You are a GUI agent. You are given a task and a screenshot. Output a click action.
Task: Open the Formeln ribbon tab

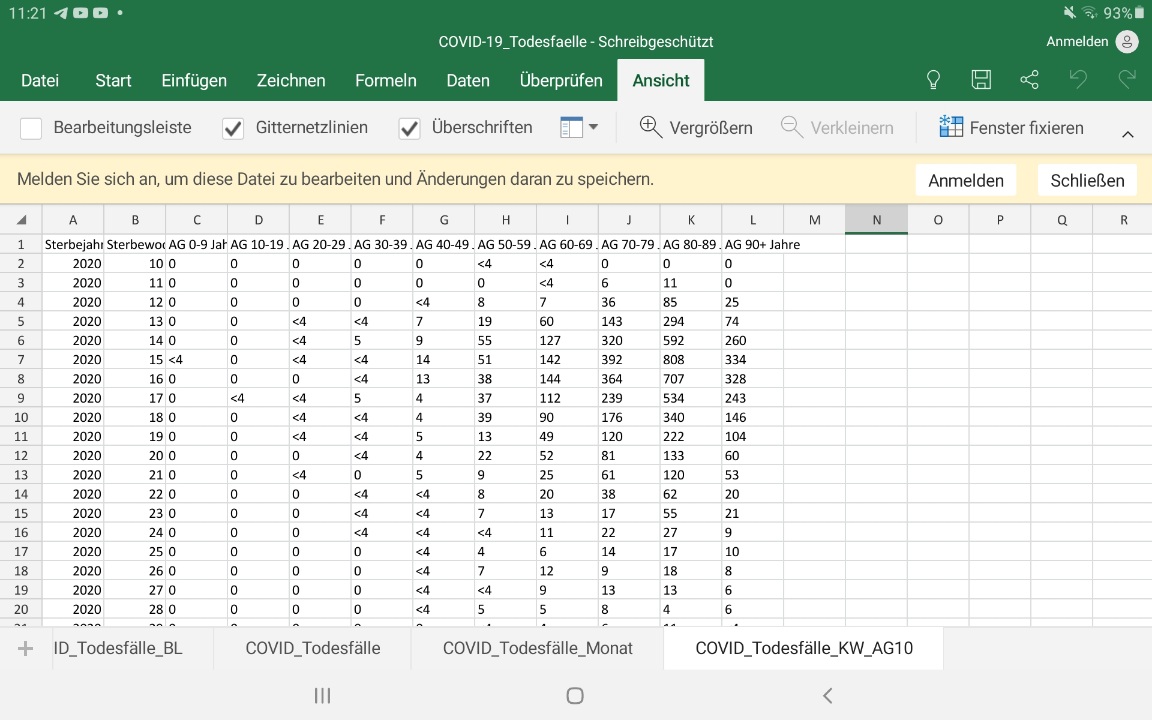[x=385, y=81]
